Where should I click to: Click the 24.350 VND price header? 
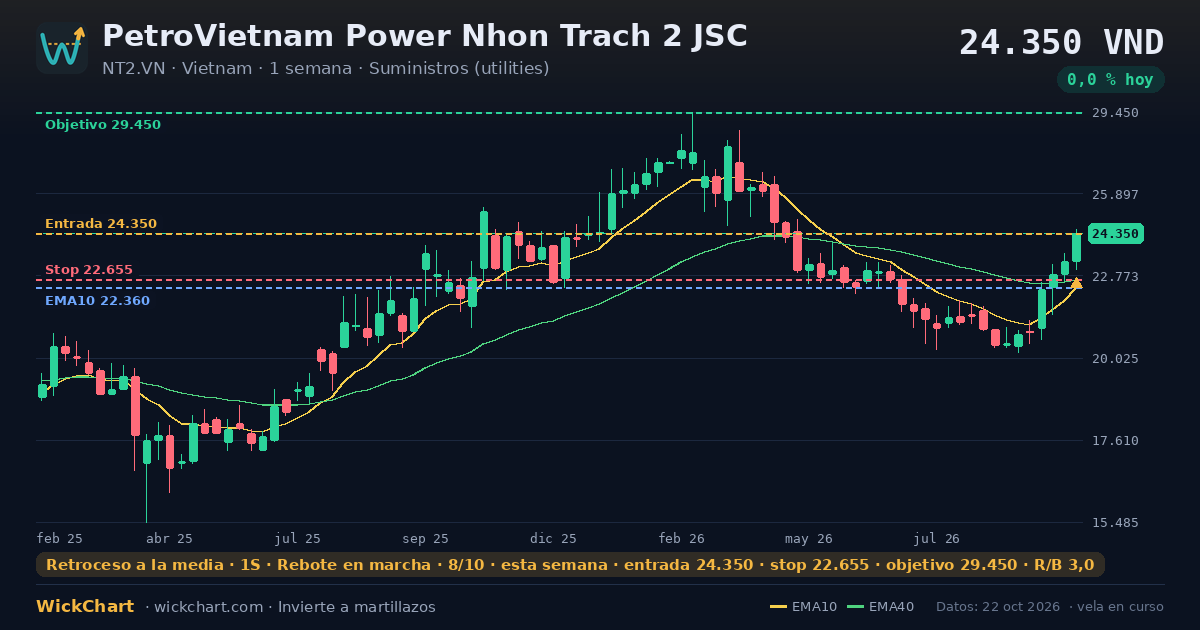coord(1061,43)
